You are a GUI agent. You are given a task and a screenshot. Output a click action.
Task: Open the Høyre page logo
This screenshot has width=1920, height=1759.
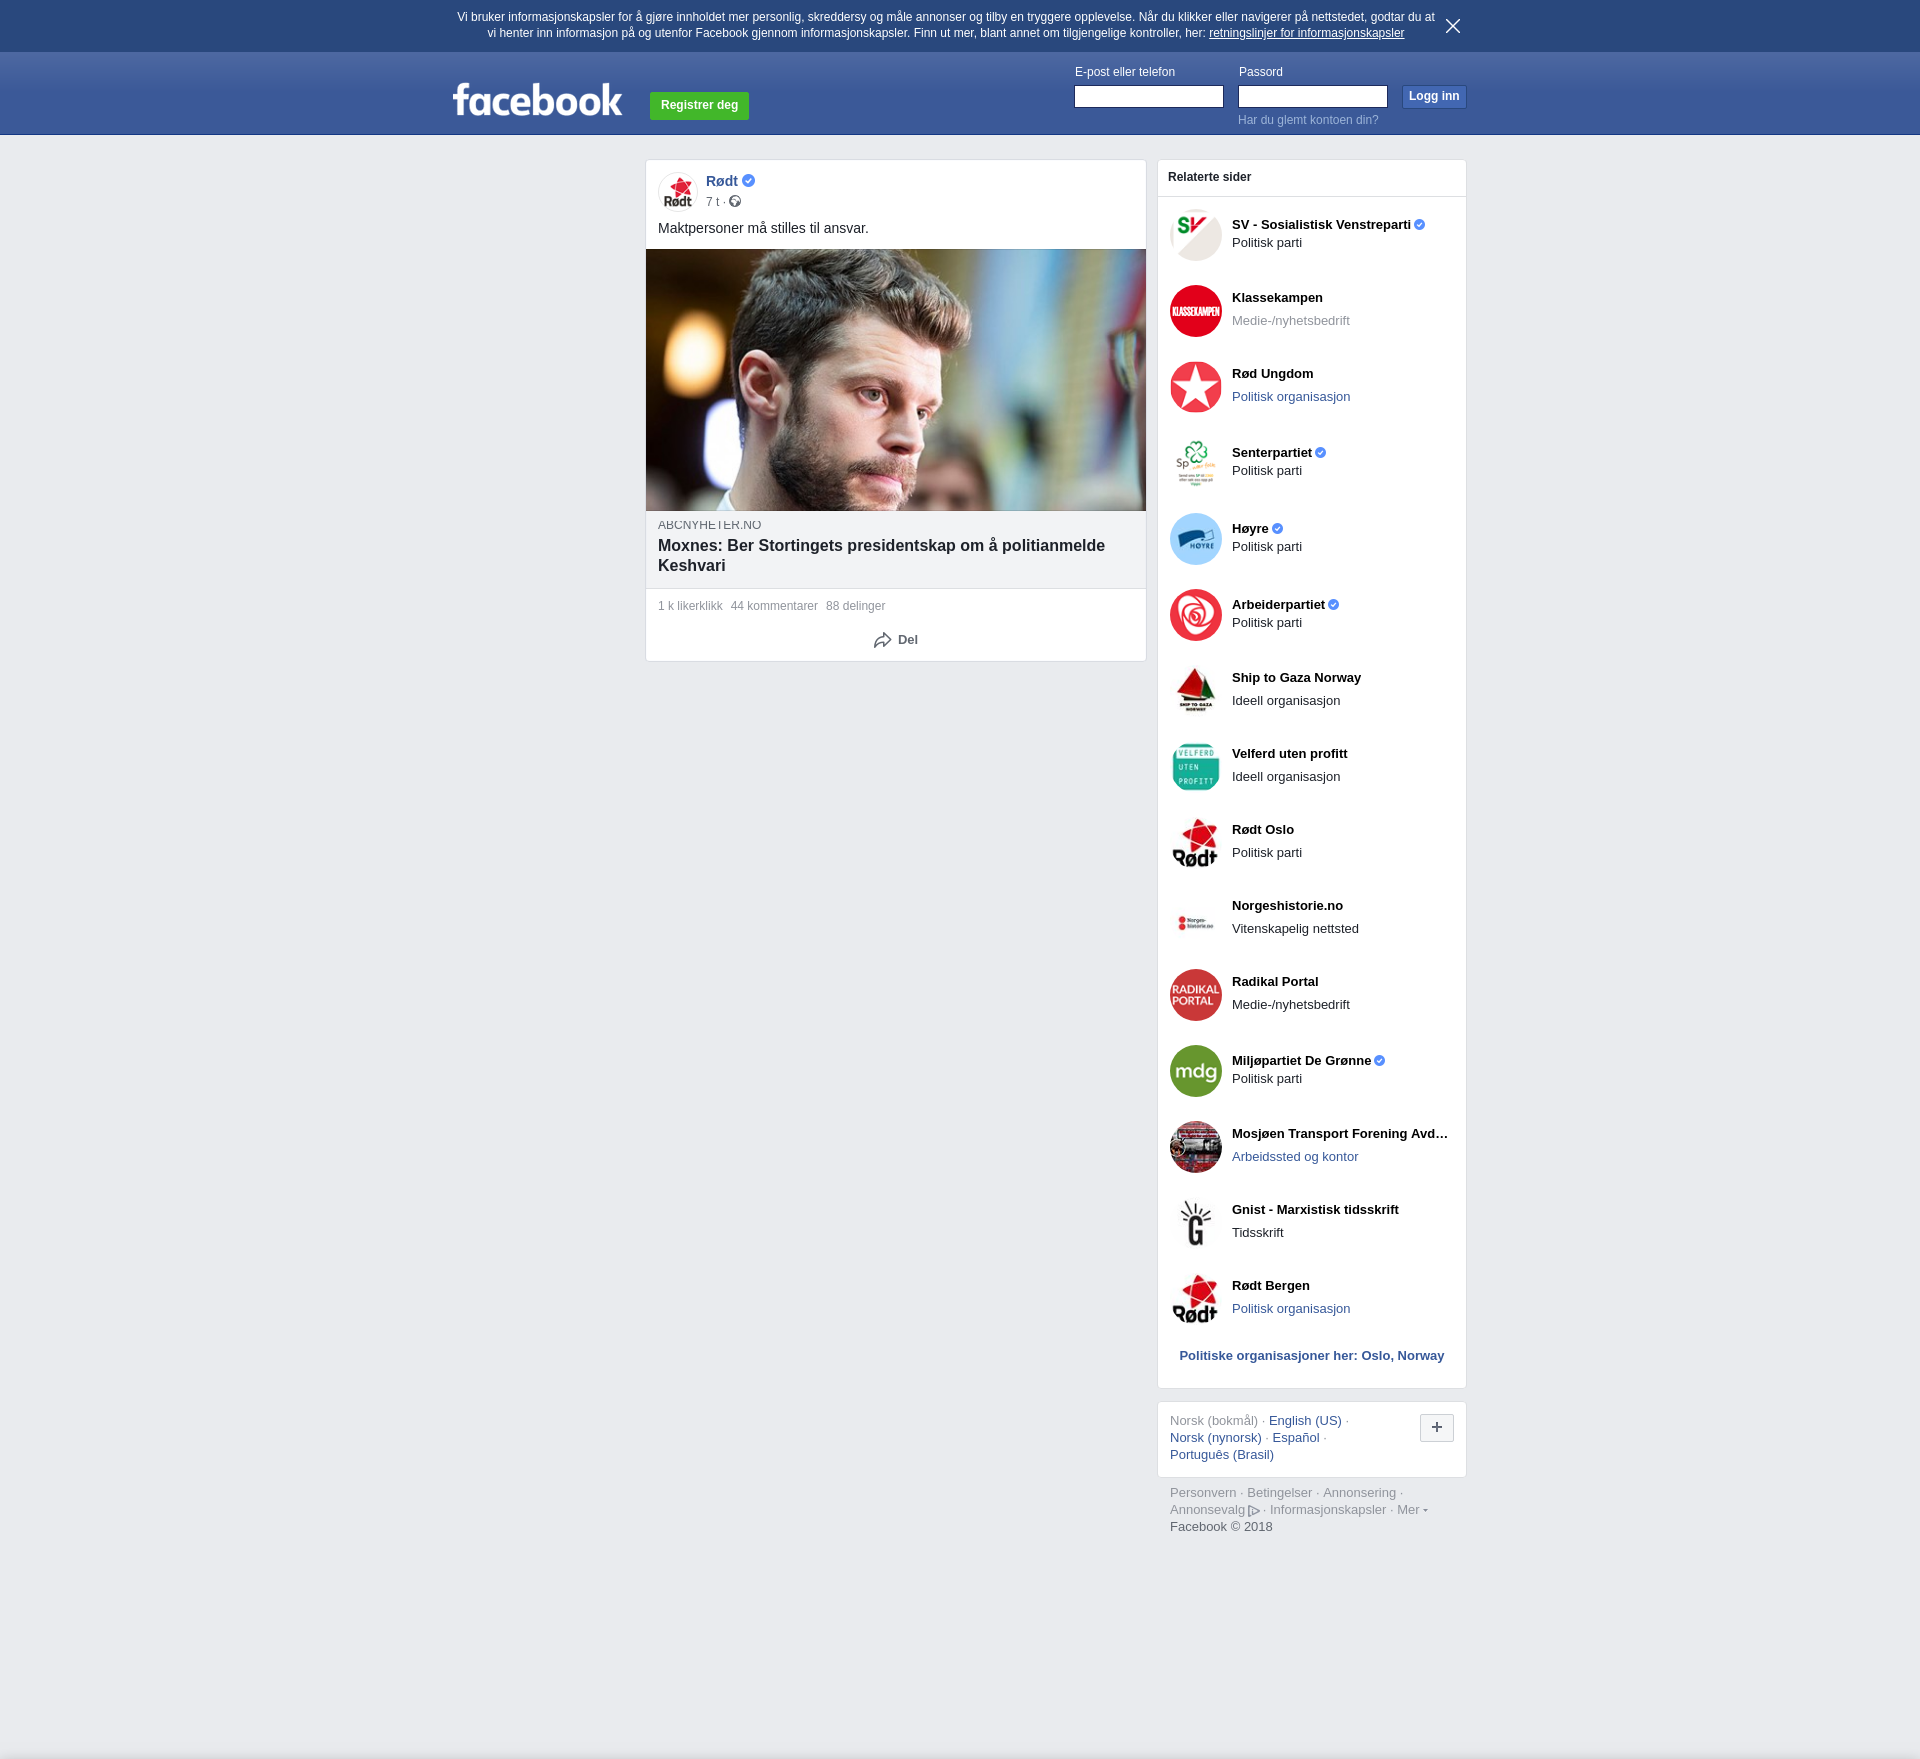point(1196,539)
